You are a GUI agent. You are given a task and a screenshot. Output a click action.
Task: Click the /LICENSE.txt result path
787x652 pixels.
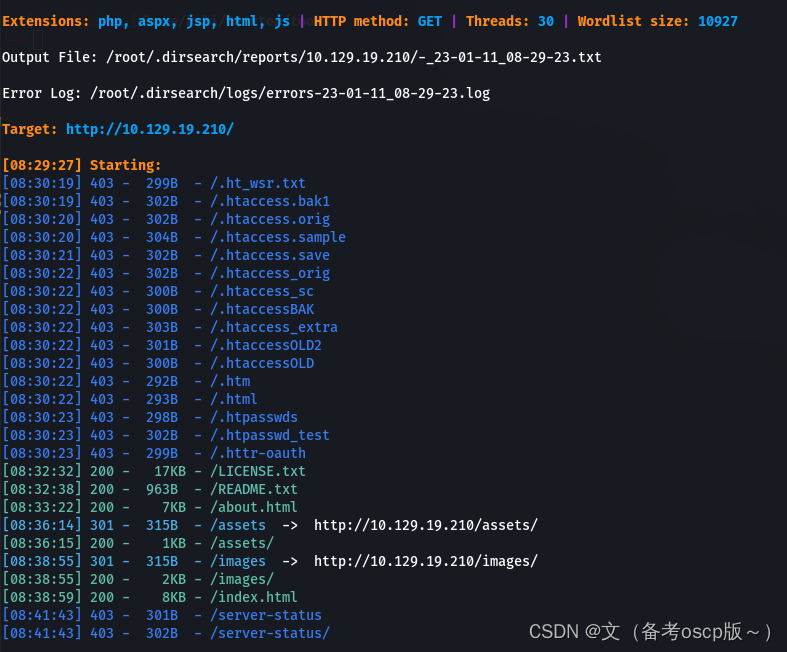[x=257, y=471]
